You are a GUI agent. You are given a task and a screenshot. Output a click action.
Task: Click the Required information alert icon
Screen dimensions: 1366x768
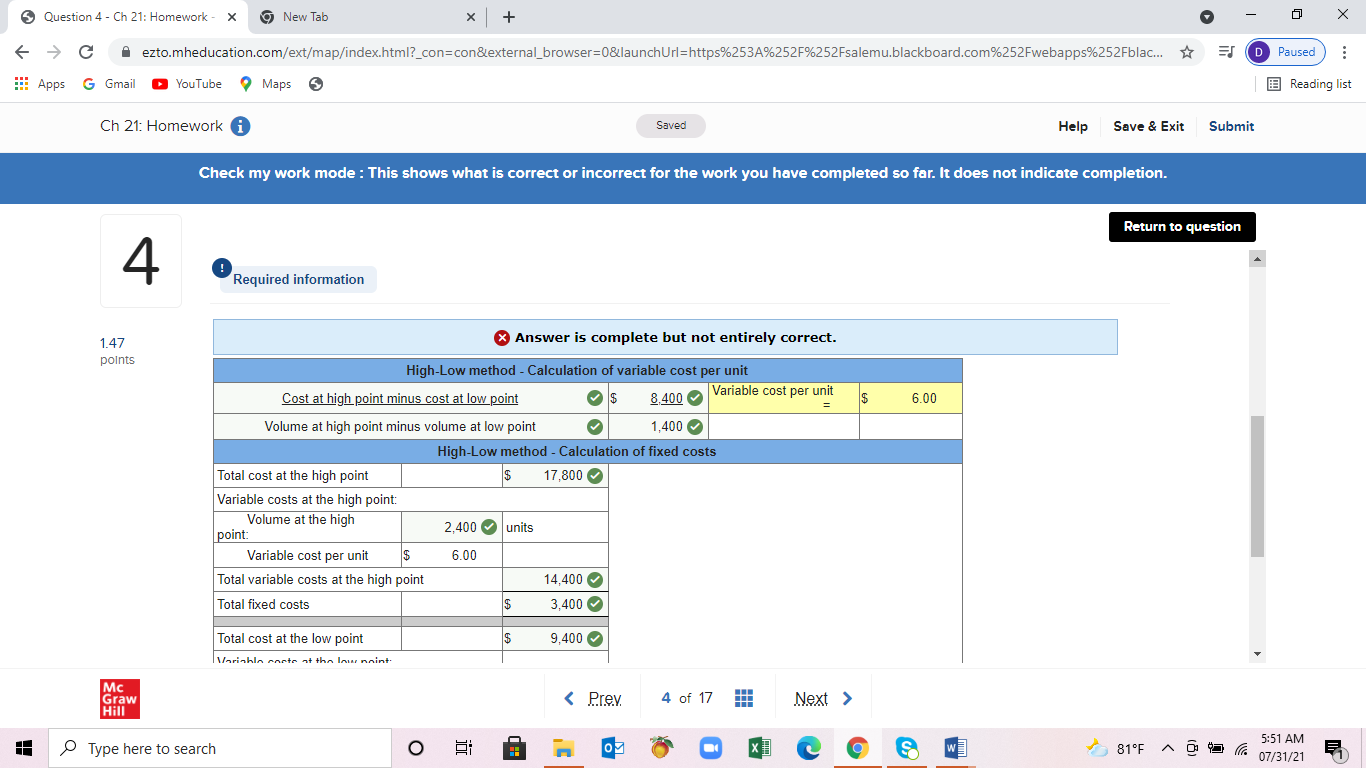[x=220, y=268]
